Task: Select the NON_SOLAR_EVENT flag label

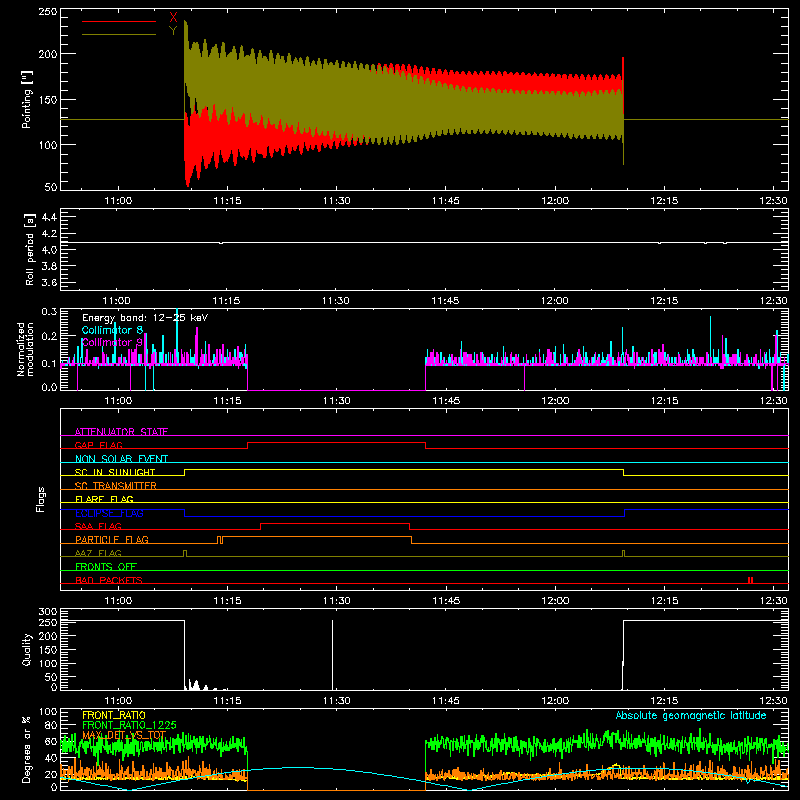Action: pos(121,459)
